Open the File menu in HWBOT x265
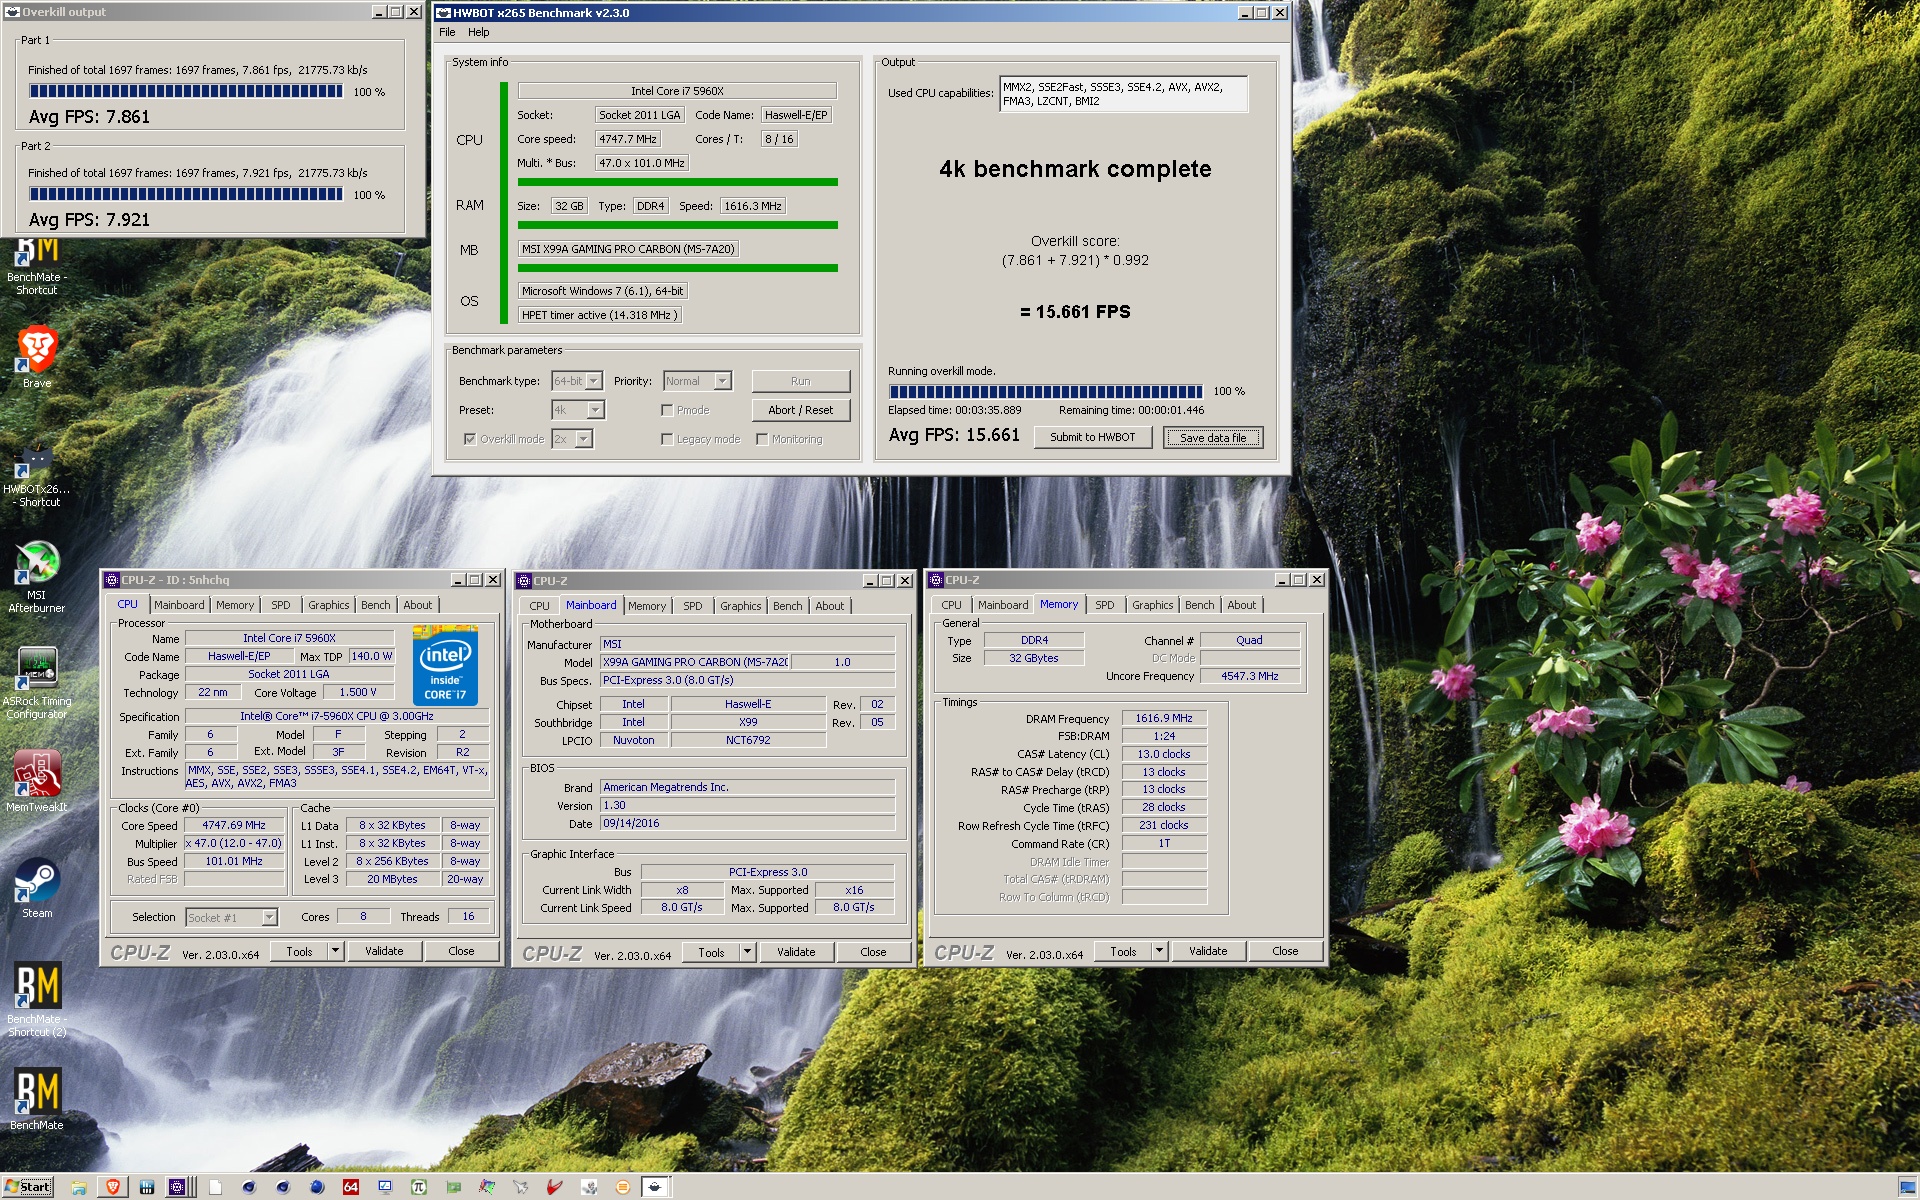Image resolution: width=1920 pixels, height=1200 pixels. 447,32
